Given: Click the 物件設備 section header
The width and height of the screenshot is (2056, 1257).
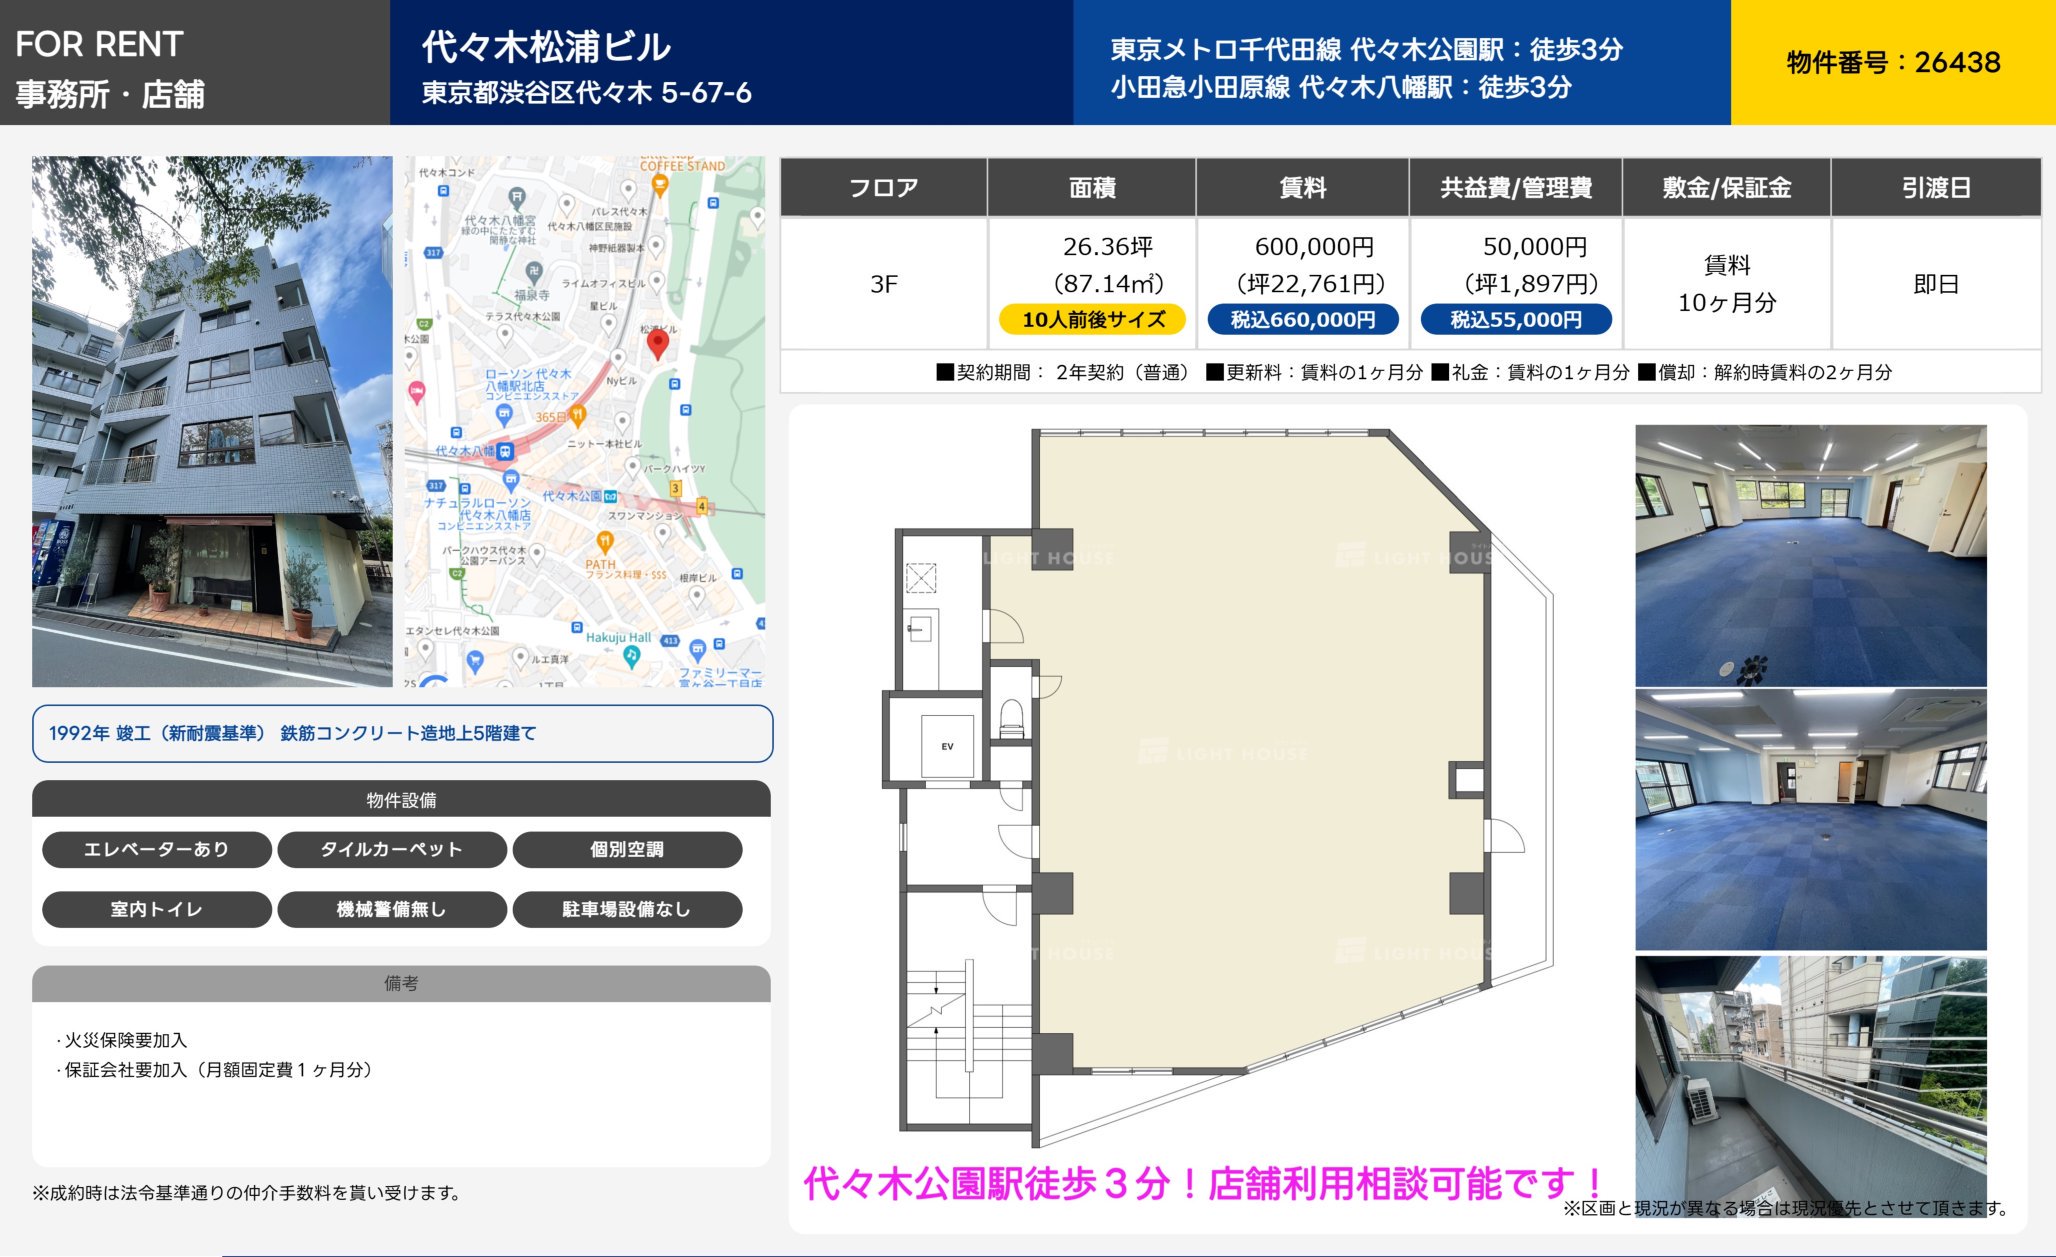Looking at the screenshot, I should coord(401,799).
